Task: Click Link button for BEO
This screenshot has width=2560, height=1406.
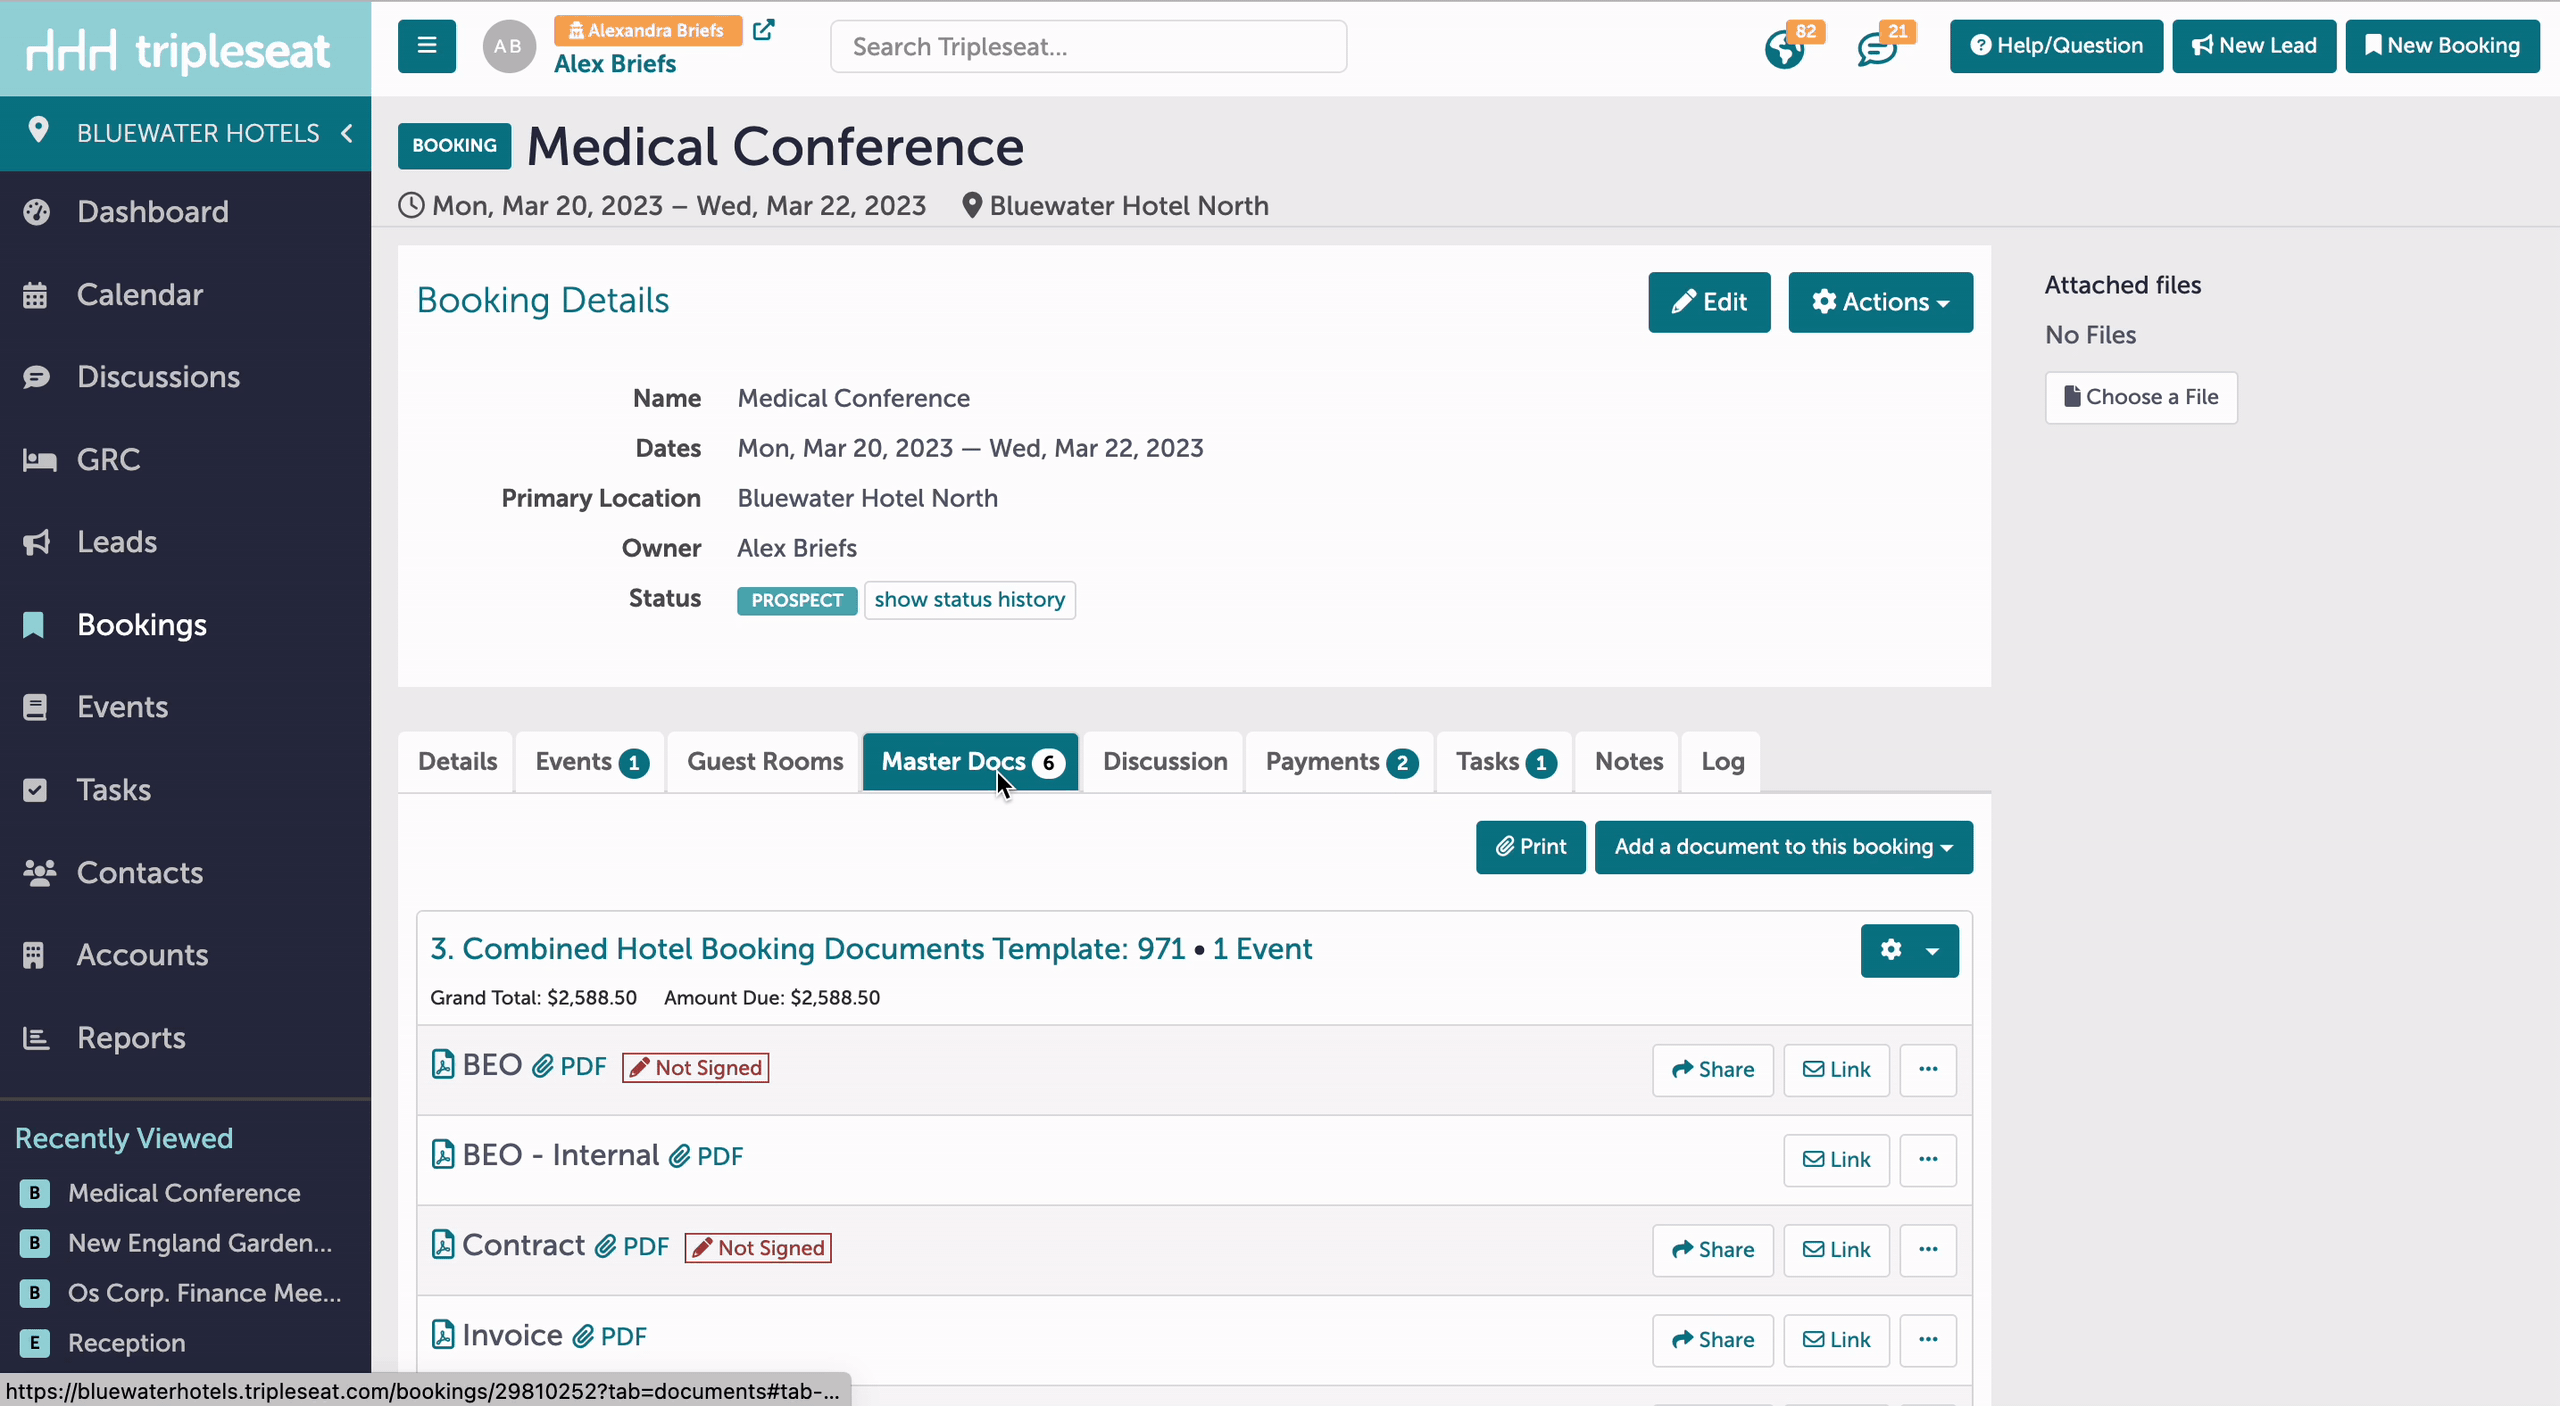Action: coord(1836,1070)
